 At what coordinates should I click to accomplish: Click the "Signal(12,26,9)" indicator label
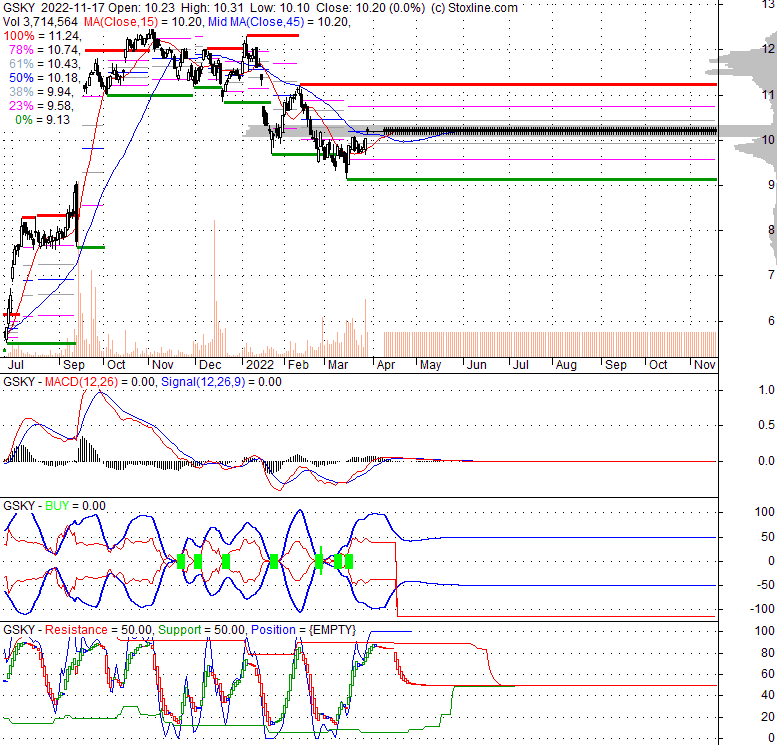click(203, 382)
